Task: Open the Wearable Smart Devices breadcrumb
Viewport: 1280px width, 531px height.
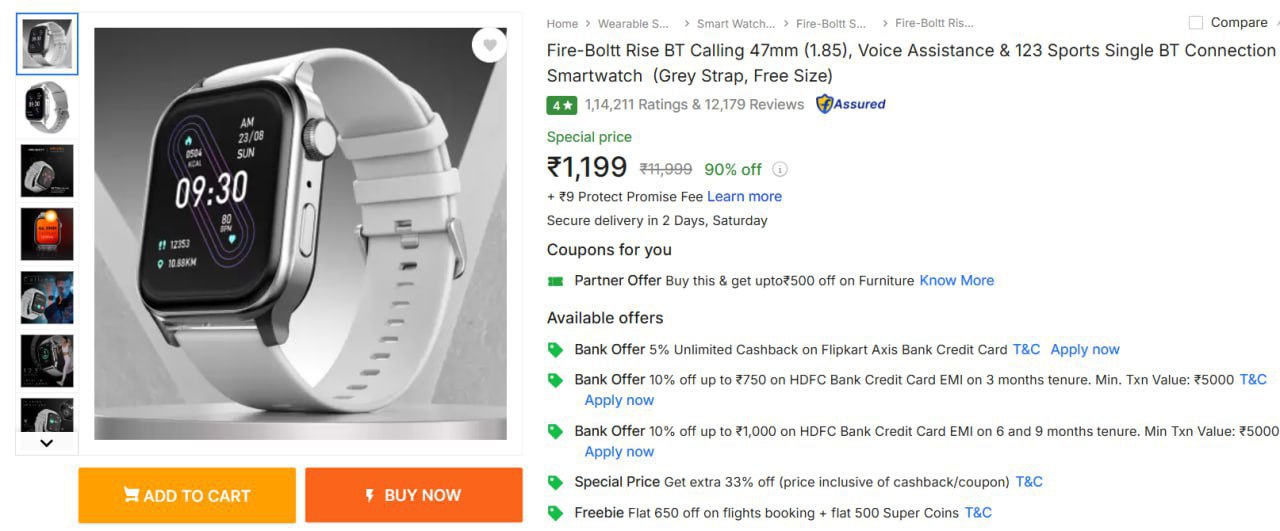Action: (633, 23)
